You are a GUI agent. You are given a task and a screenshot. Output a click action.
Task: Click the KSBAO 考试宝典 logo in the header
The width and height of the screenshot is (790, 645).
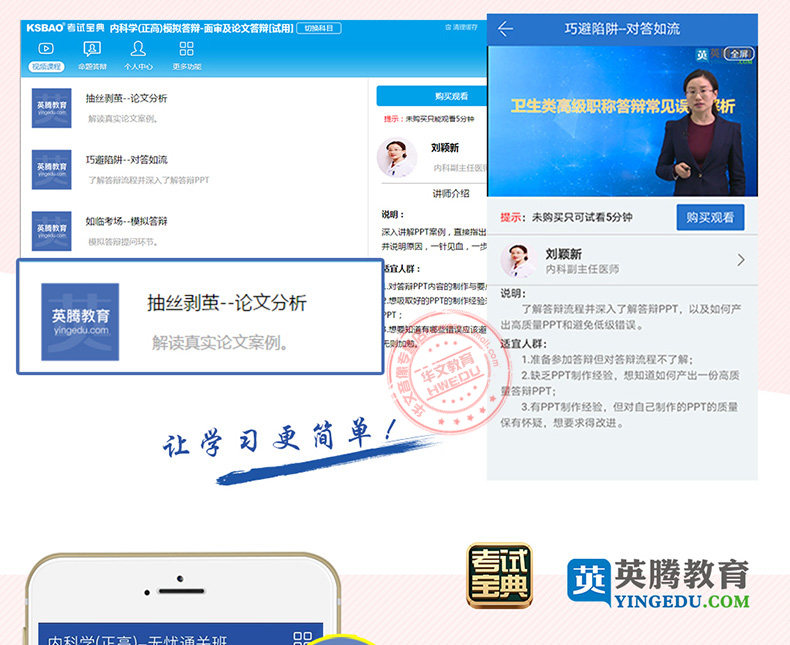[x=65, y=28]
